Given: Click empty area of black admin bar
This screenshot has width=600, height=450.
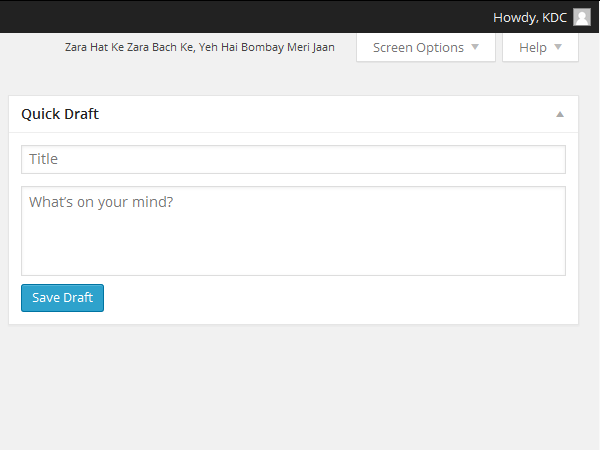Looking at the screenshot, I should 250,17.
